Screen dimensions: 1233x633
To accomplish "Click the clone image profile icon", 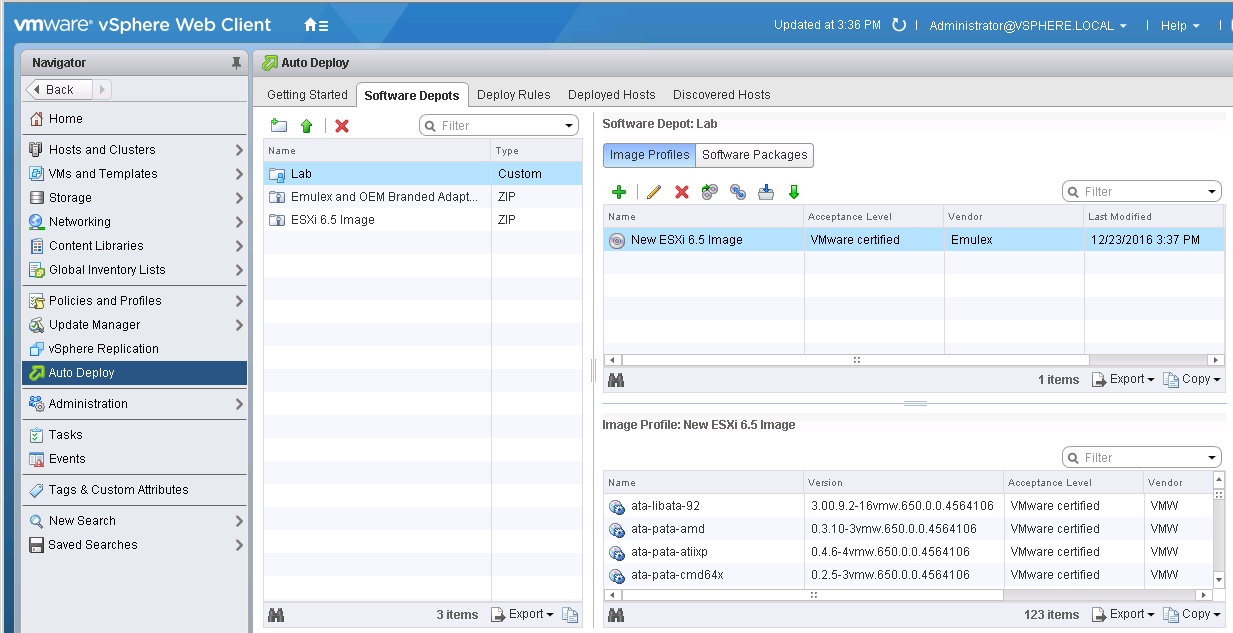I will click(710, 192).
